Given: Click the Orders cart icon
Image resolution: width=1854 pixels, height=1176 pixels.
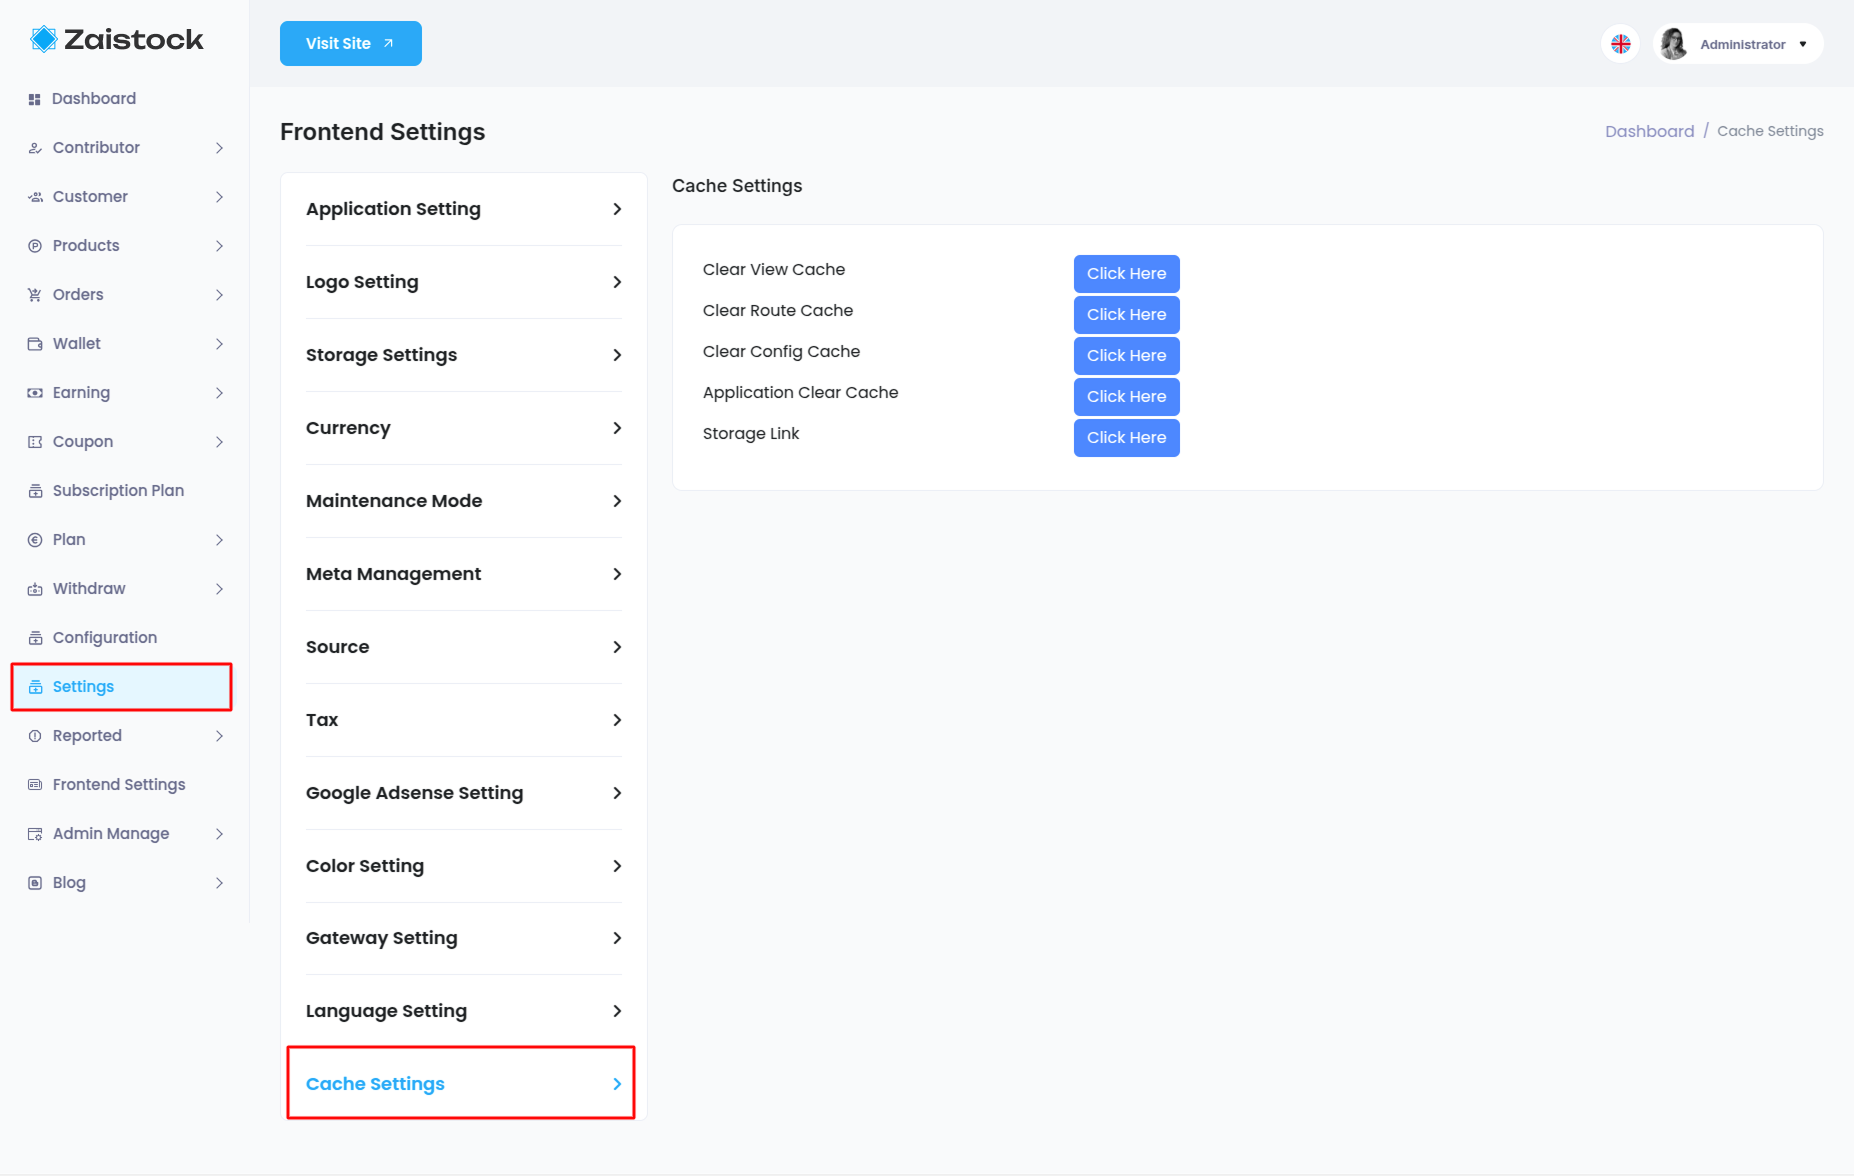Looking at the screenshot, I should 35,295.
